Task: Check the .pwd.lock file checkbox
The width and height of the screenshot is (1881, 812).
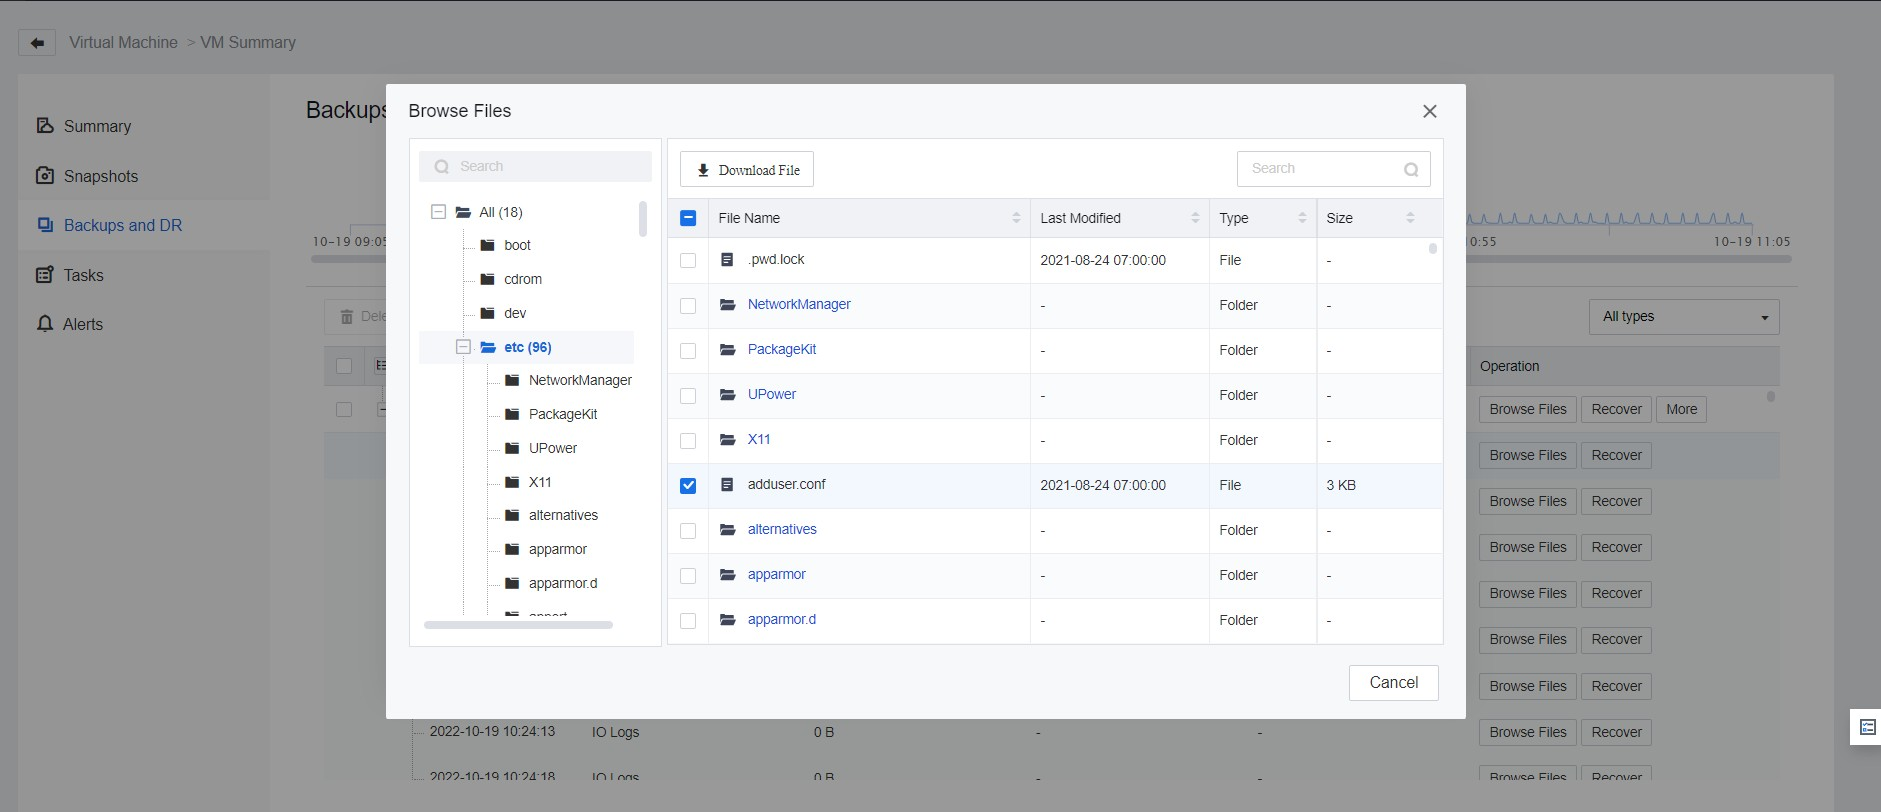Action: click(x=688, y=260)
